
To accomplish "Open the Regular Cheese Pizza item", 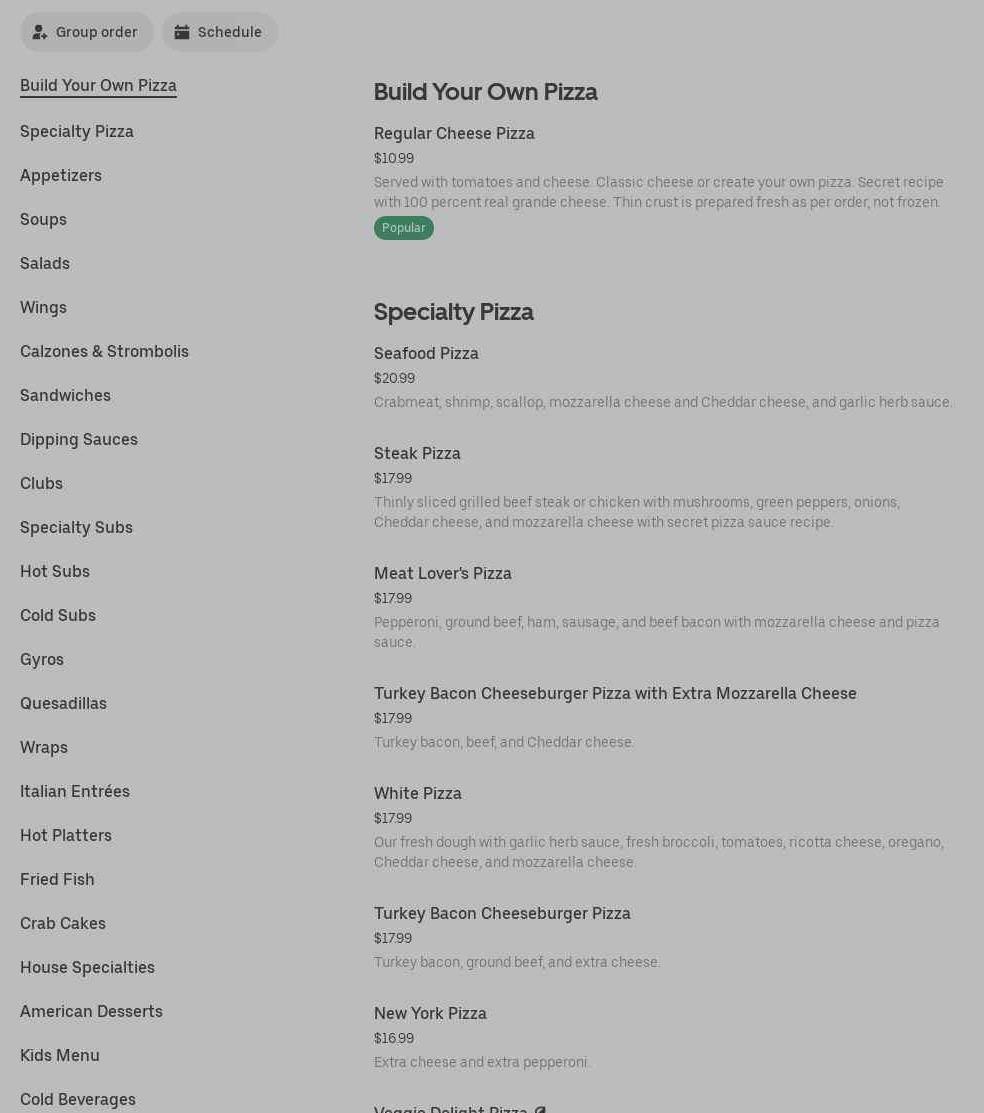I will (454, 133).
